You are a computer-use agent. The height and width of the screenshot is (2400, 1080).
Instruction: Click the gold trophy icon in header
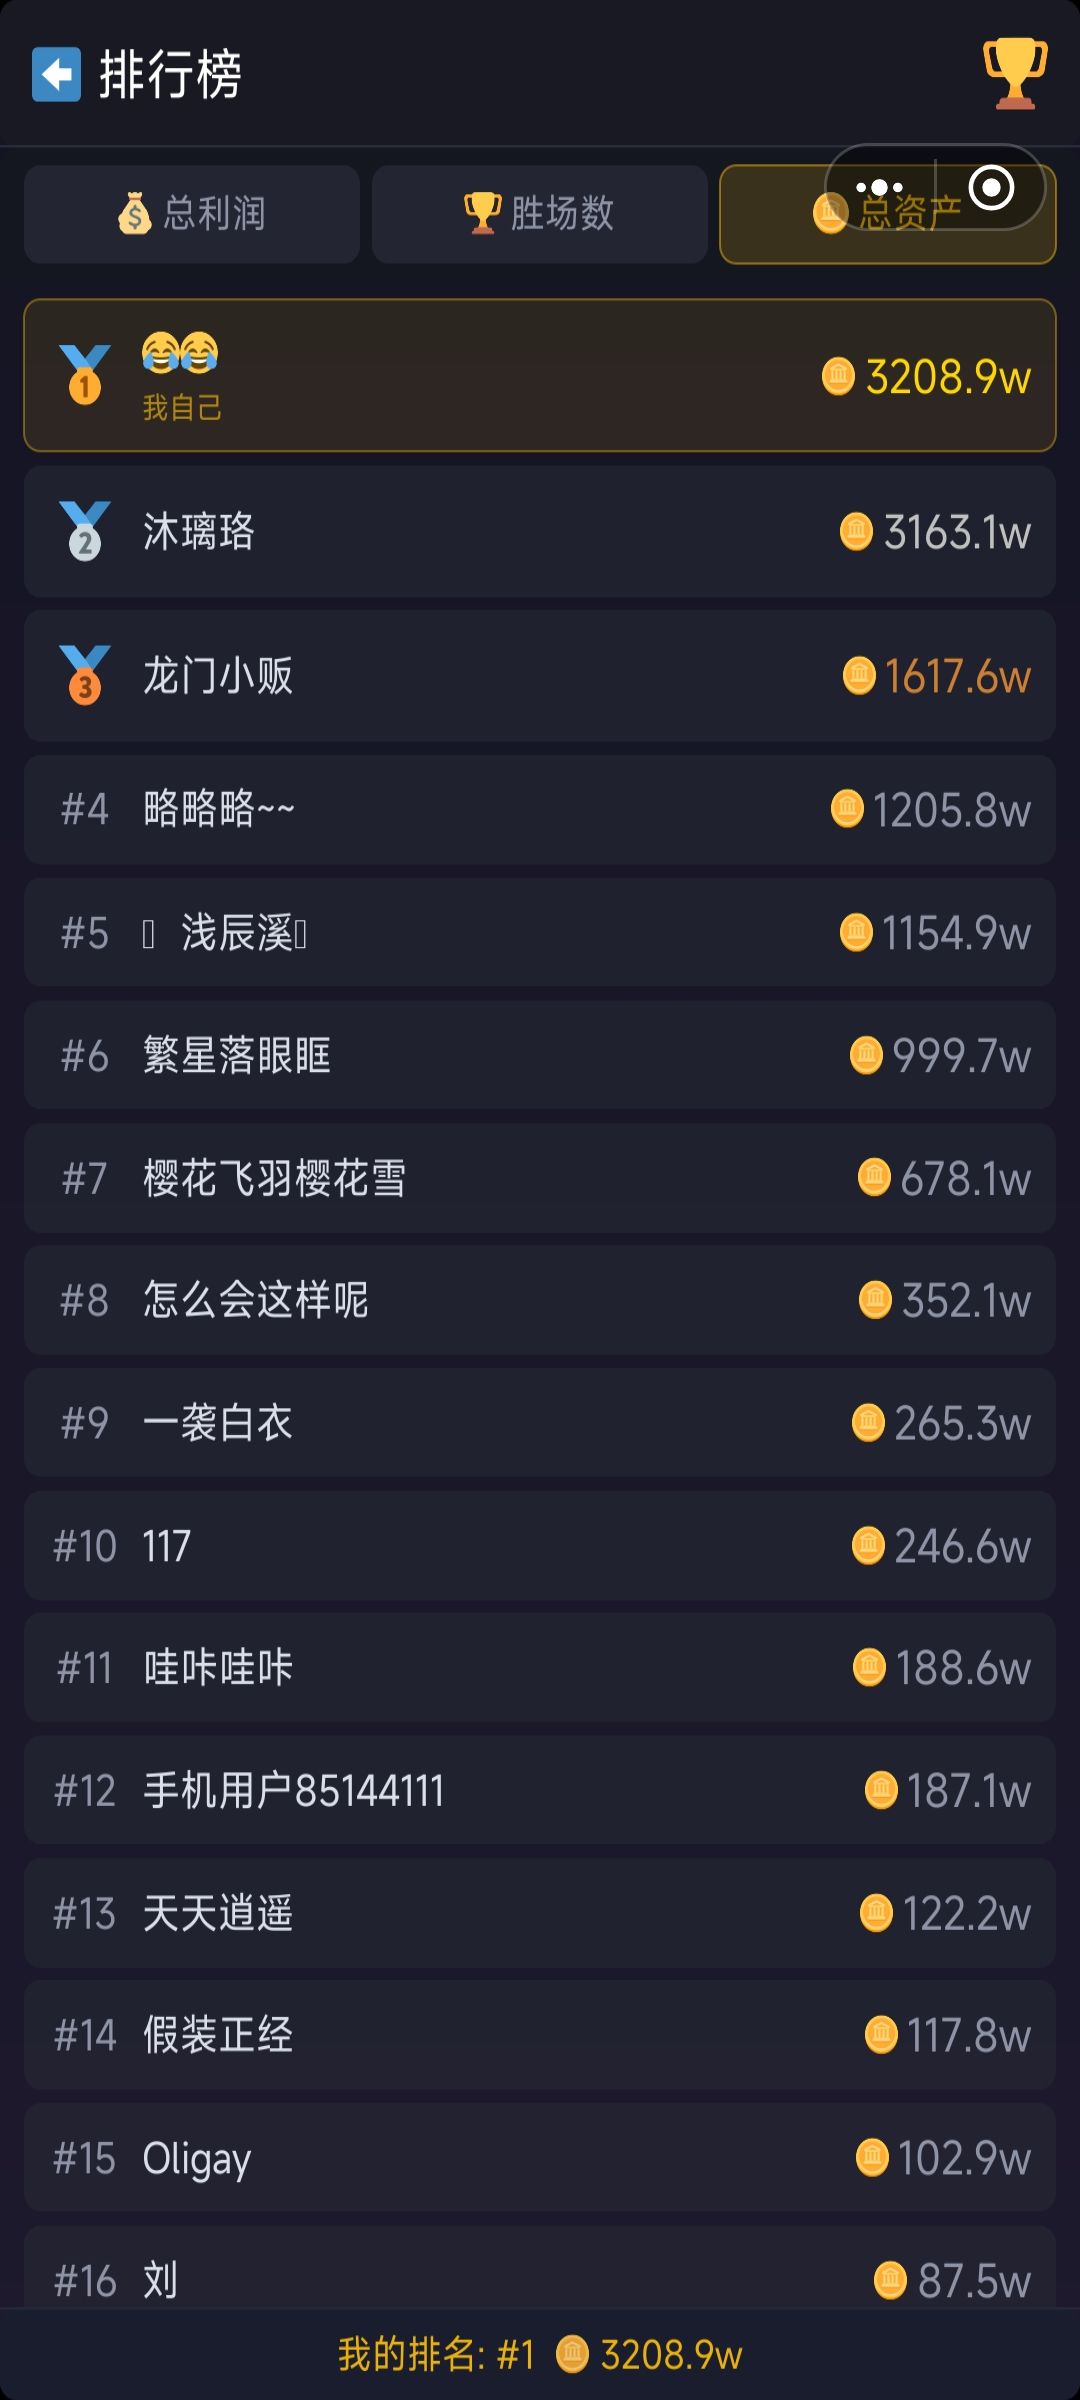[1015, 72]
